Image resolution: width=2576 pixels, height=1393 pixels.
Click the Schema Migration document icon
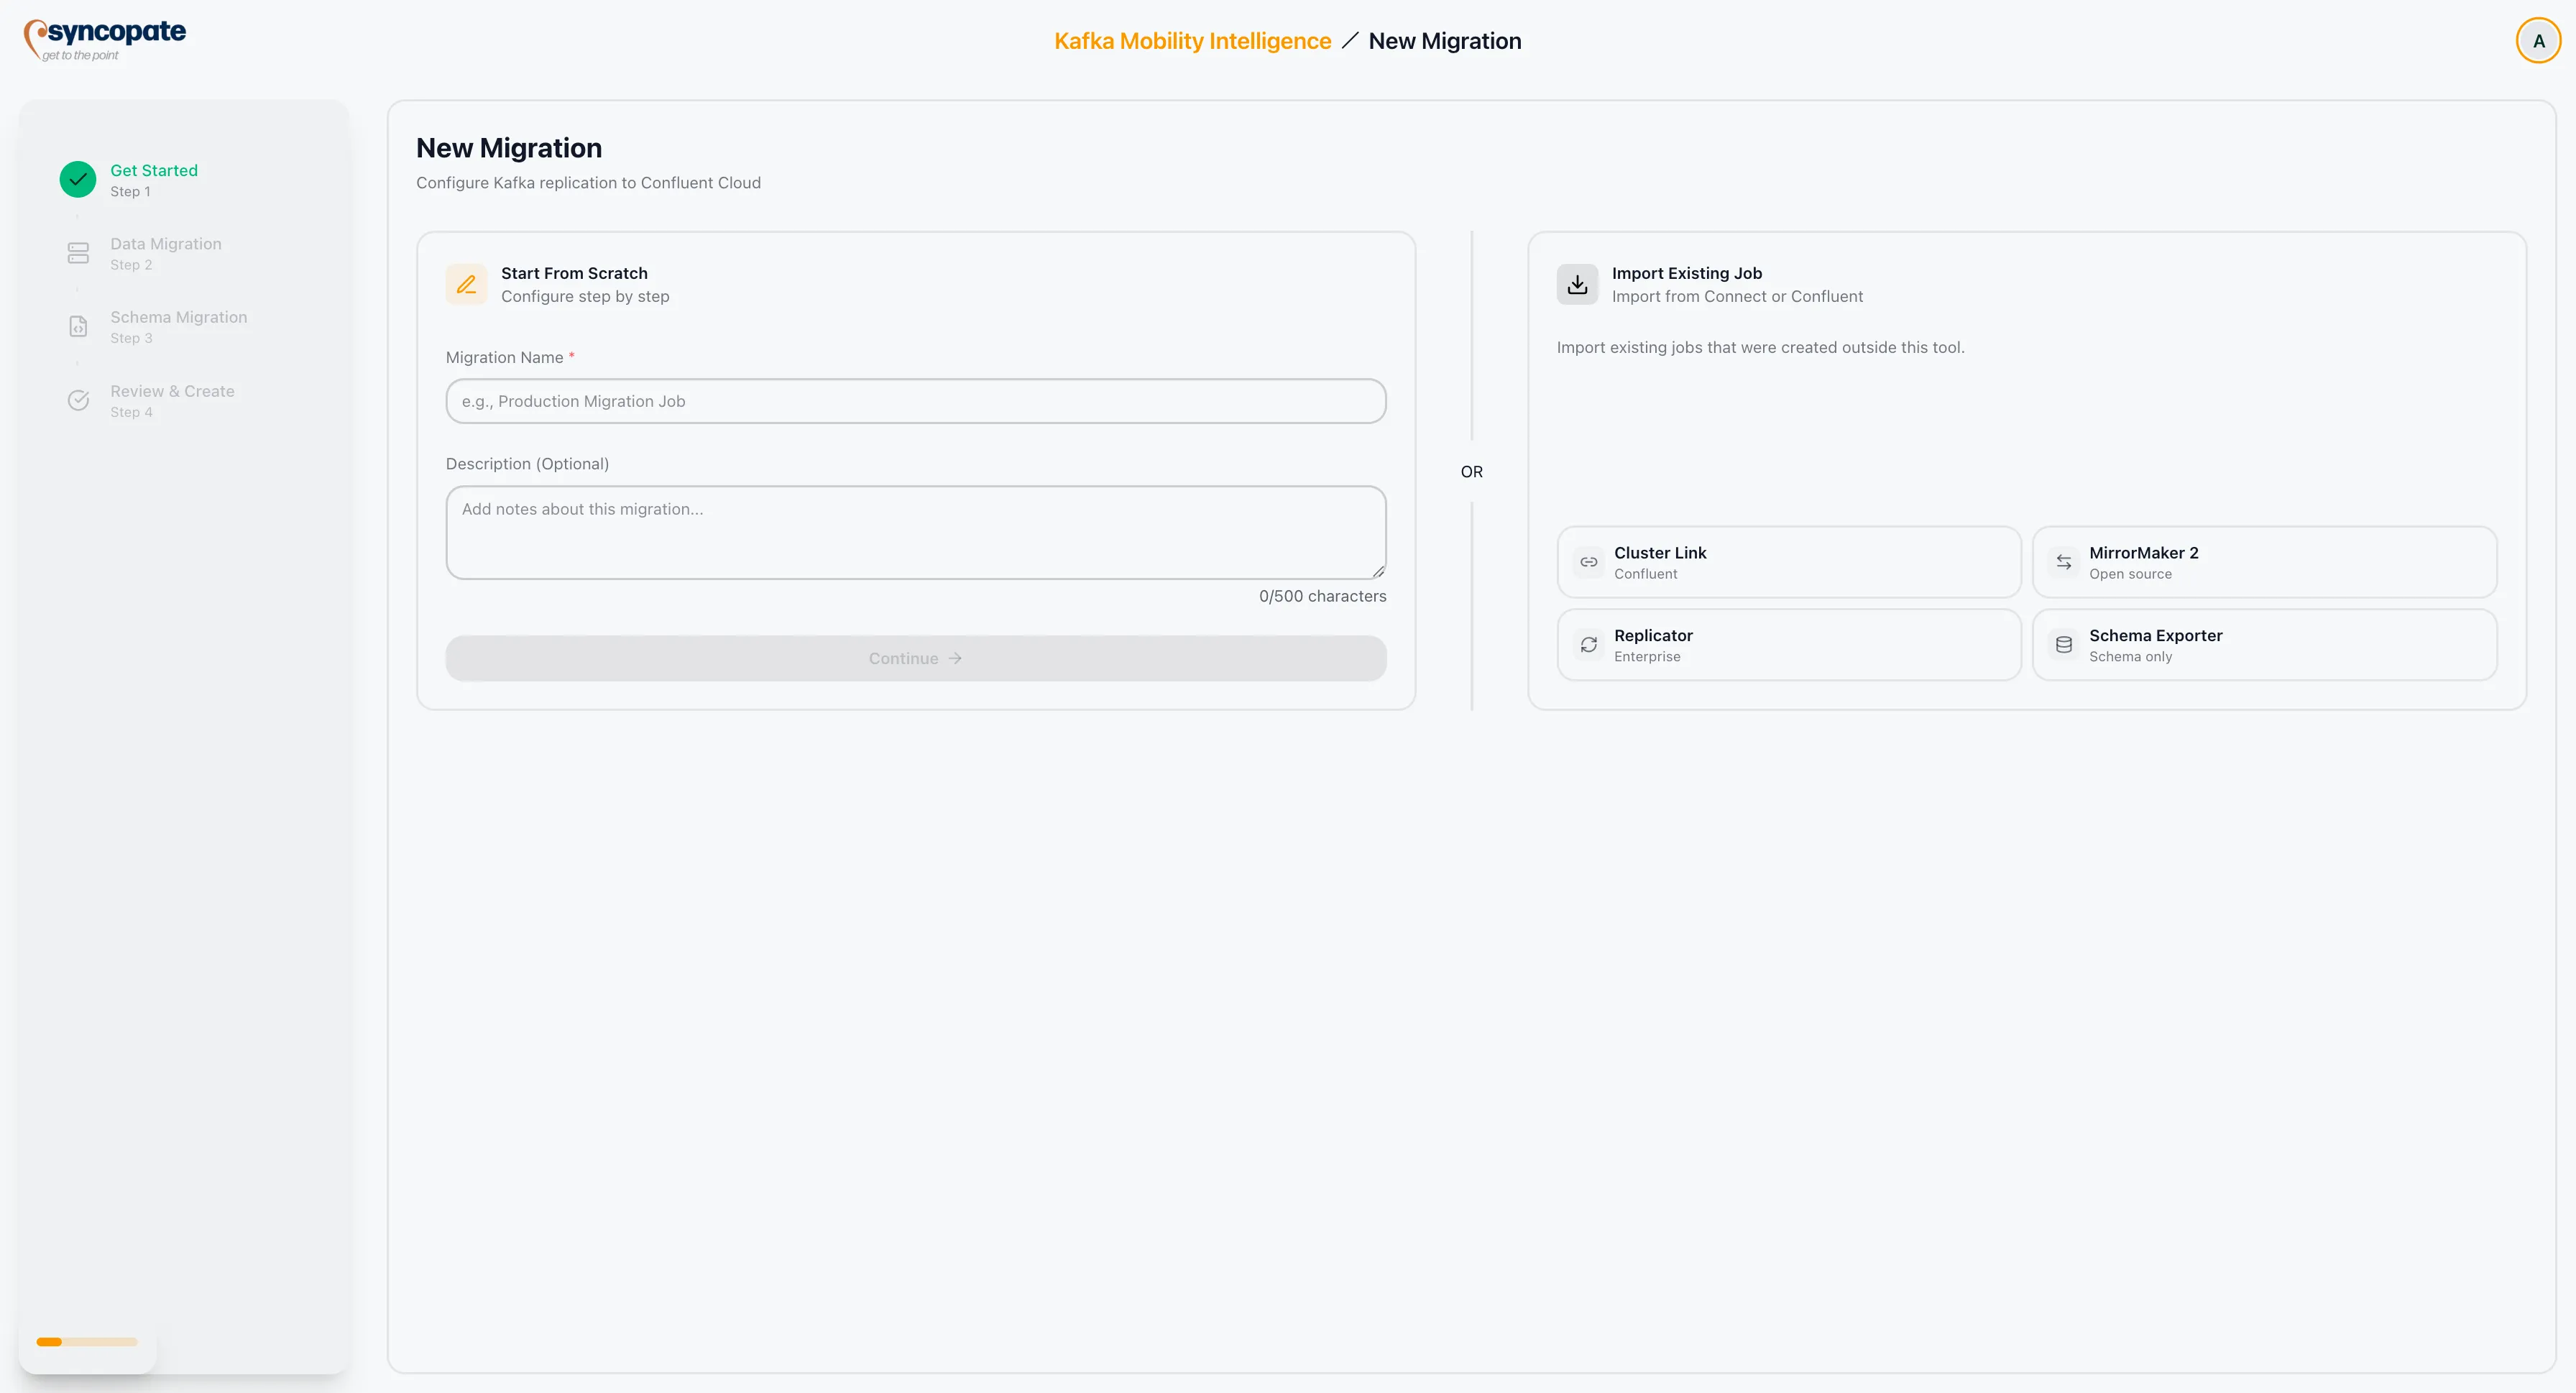[78, 326]
